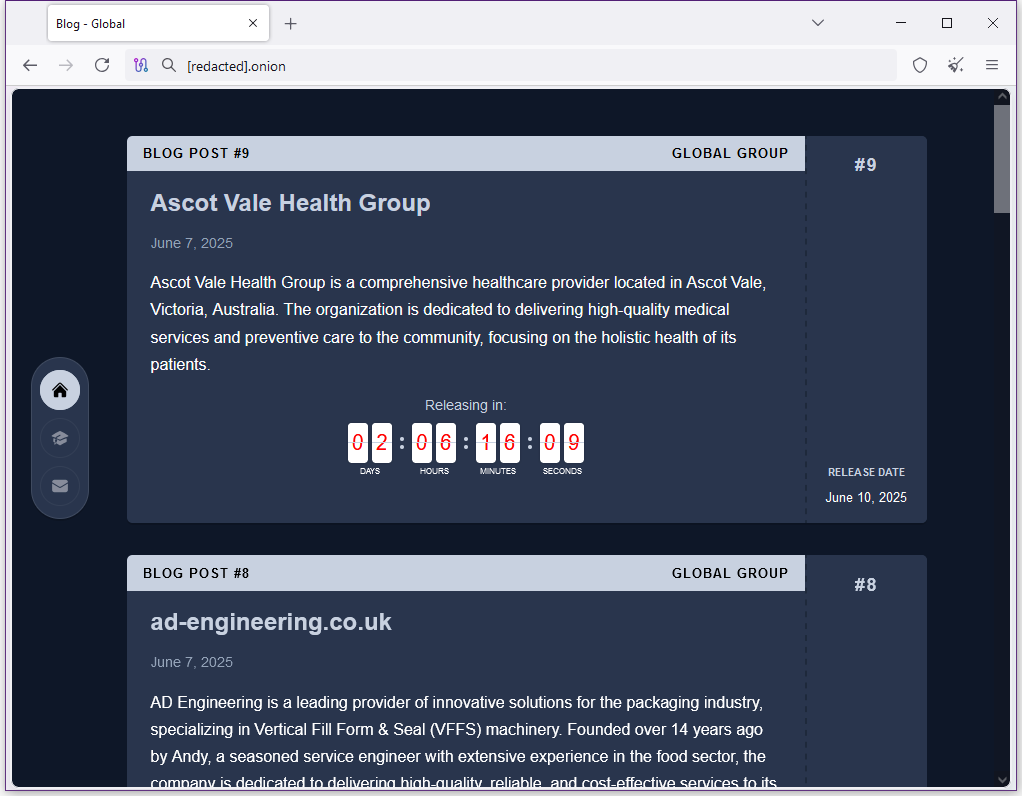Click the browser forward arrow
This screenshot has width=1022, height=796.
[x=66, y=65]
